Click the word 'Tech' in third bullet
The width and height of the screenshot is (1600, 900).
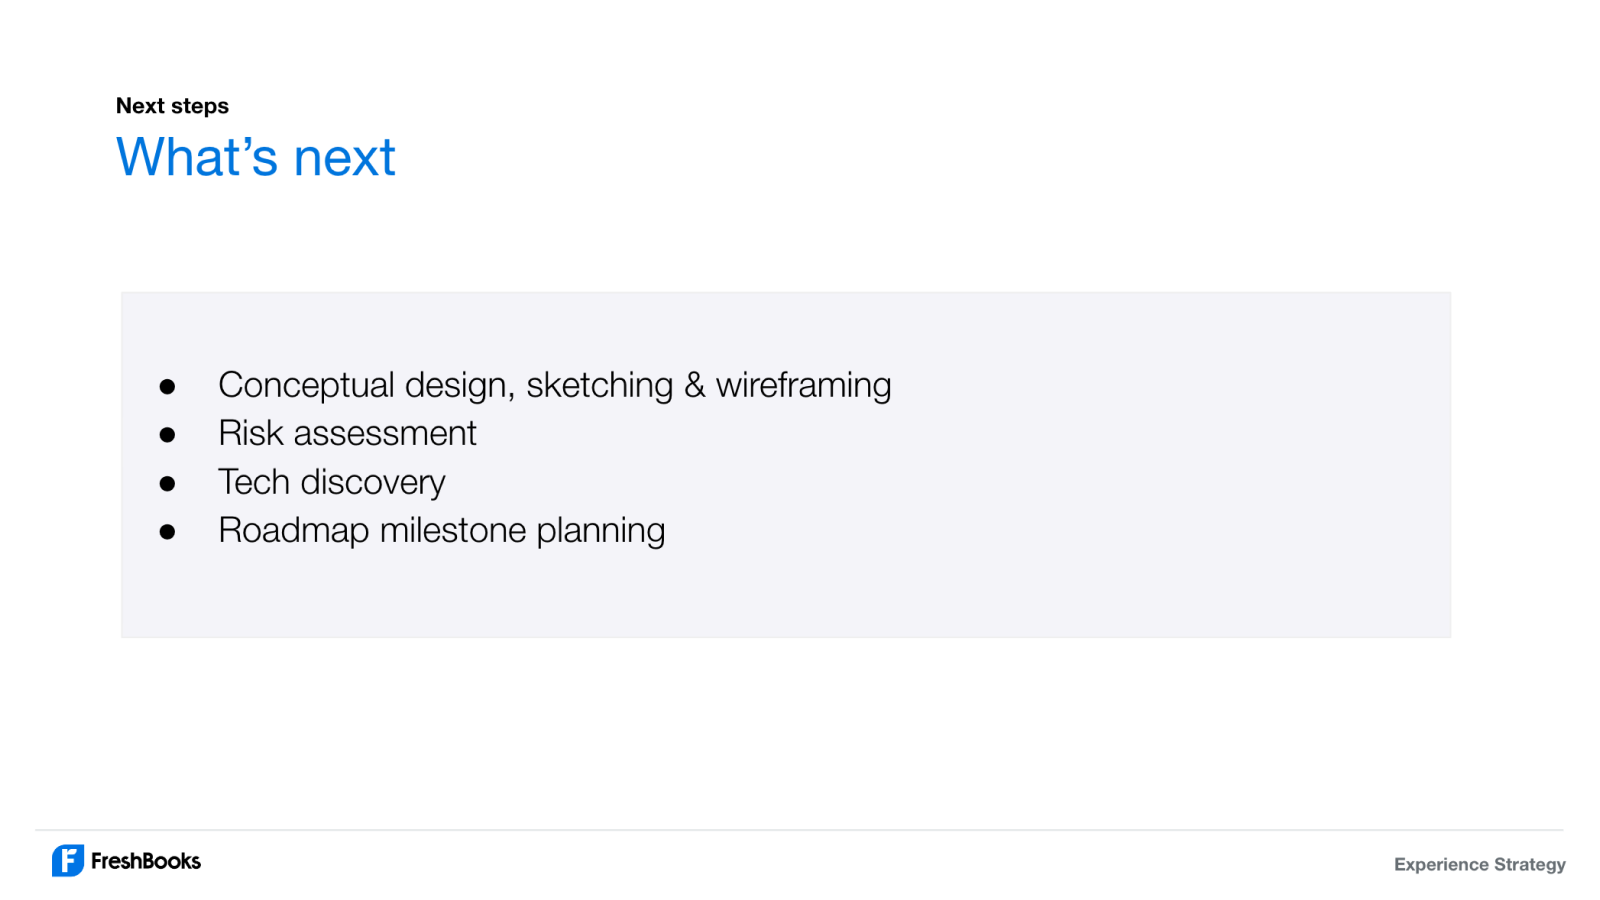click(254, 482)
